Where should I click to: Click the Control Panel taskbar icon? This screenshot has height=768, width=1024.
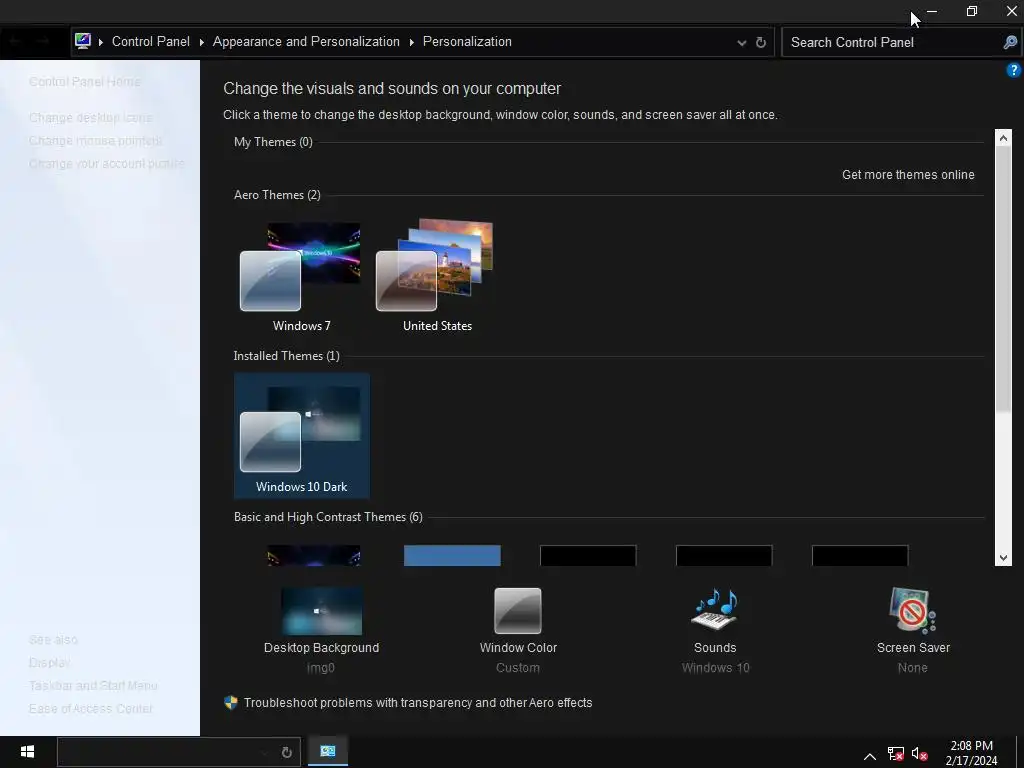pos(328,752)
